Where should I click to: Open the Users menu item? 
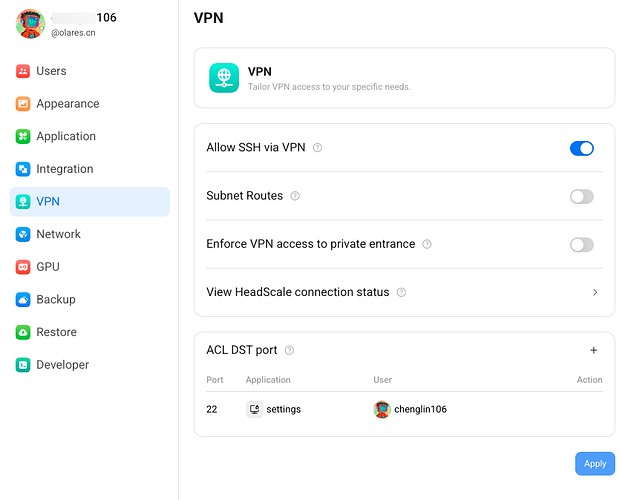point(90,71)
